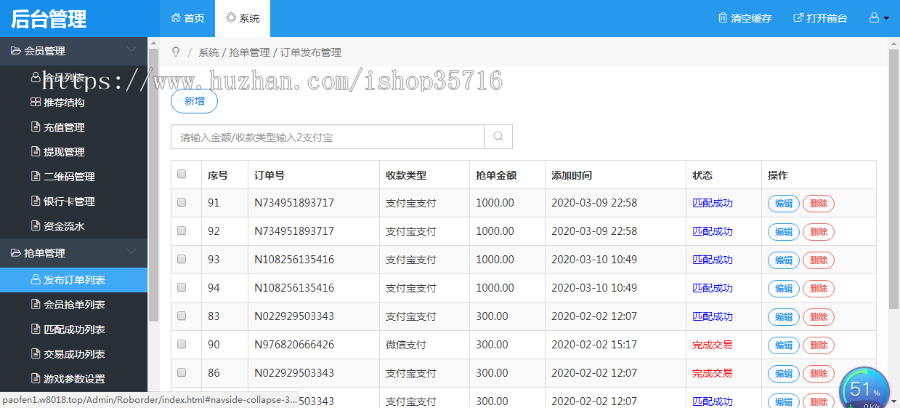900x408 pixels.
Task: Click the folder icon of 会员管理
Action: pyautogui.click(x=15, y=50)
